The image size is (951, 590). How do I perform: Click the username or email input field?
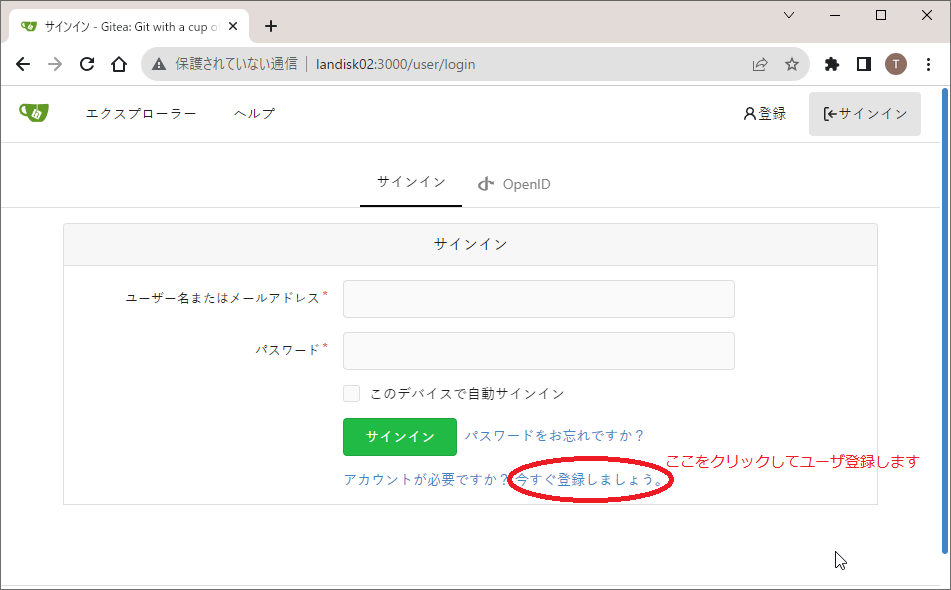click(538, 299)
